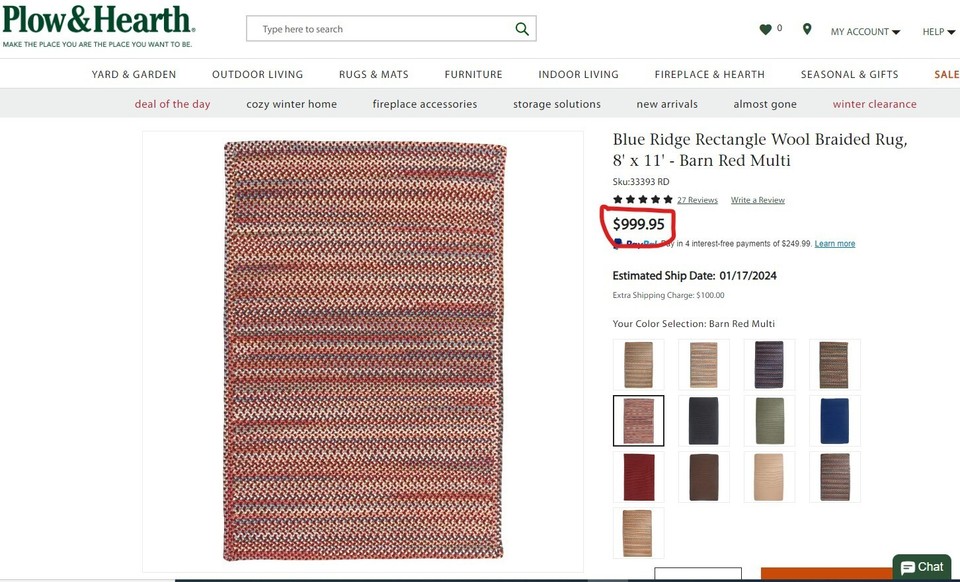Image resolution: width=960 pixels, height=582 pixels.
Task: Click the Plow & Hearth logo
Action: (x=97, y=22)
